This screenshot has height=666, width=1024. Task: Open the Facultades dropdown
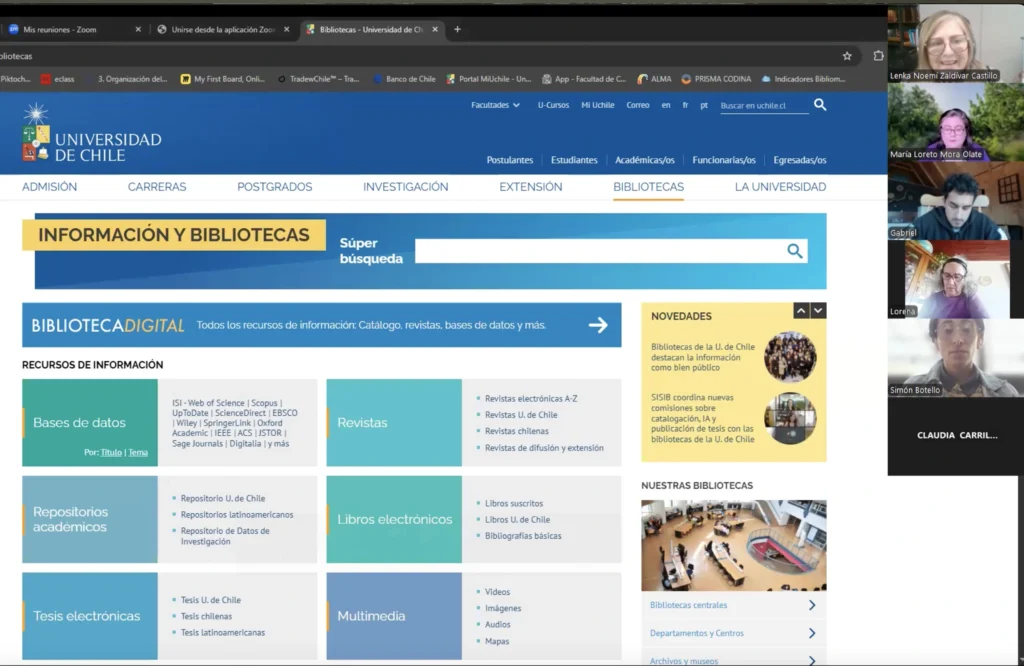494,104
